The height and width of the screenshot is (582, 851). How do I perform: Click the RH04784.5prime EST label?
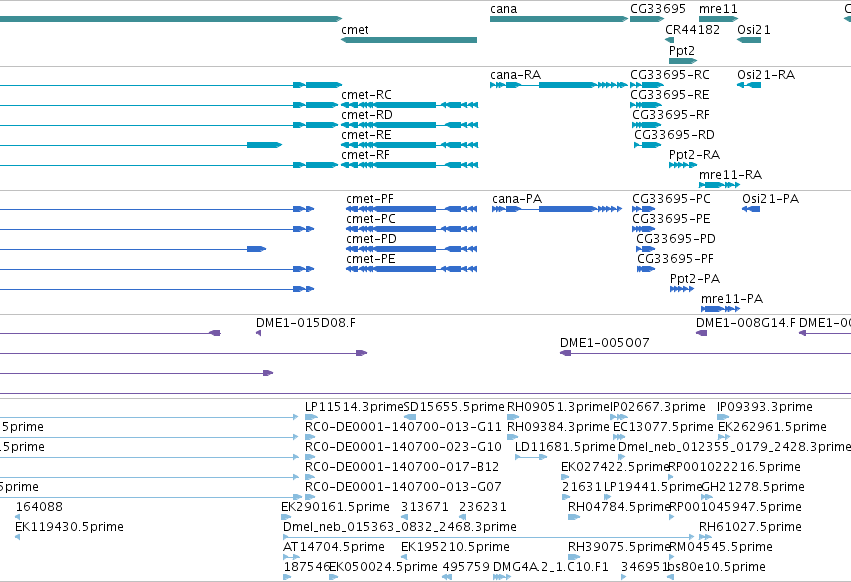[x=619, y=507]
